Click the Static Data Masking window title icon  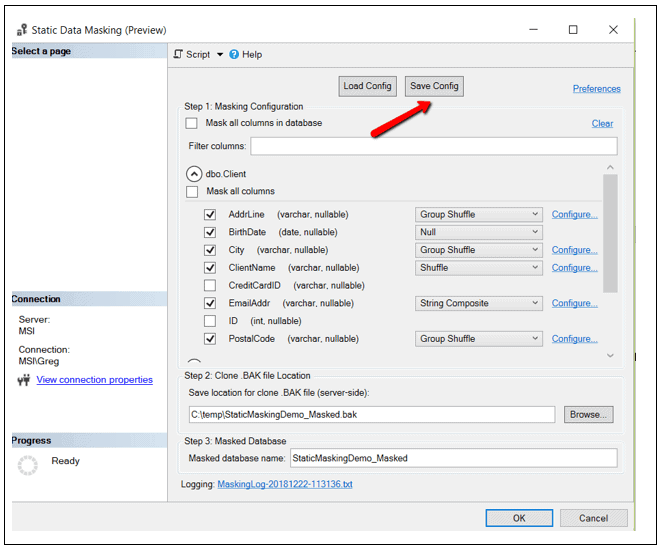(x=22, y=30)
